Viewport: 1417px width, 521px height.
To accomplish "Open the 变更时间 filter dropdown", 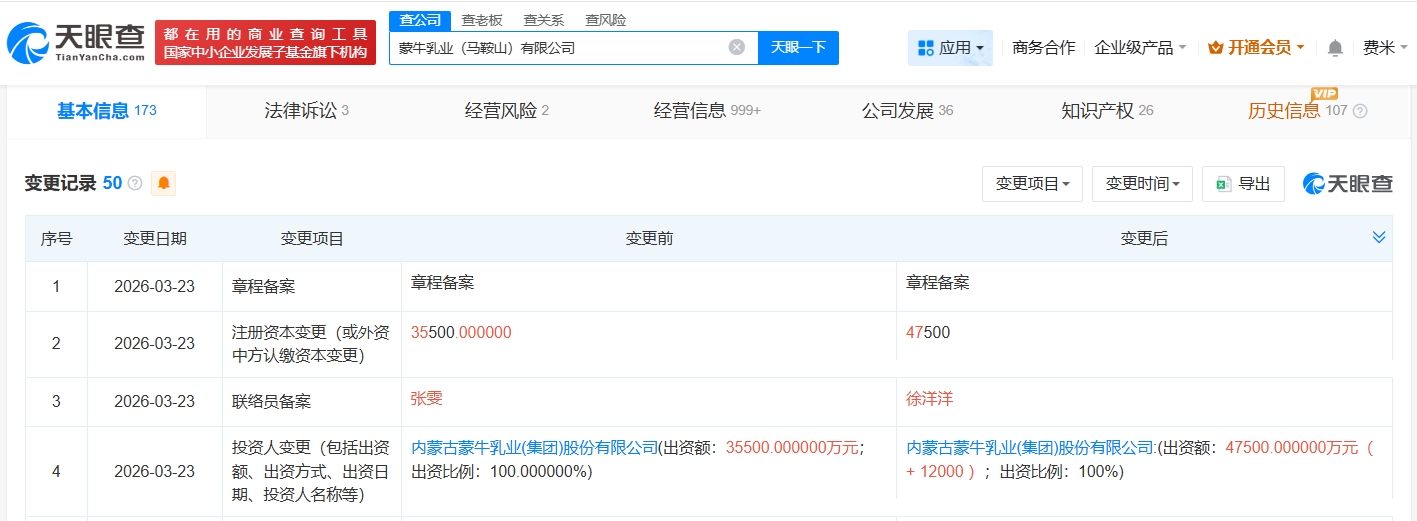I will coord(1142,184).
